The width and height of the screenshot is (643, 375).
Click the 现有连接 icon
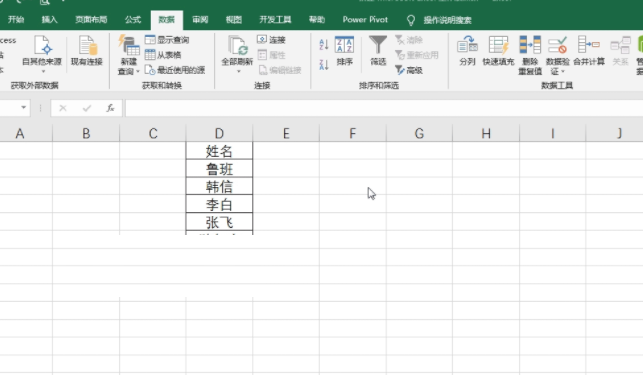pos(87,51)
